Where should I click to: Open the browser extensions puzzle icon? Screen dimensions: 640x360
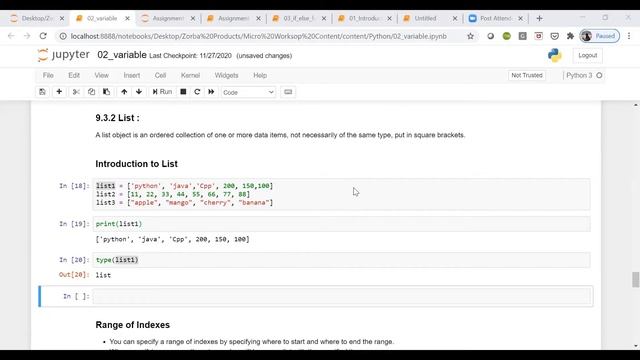(x=570, y=36)
